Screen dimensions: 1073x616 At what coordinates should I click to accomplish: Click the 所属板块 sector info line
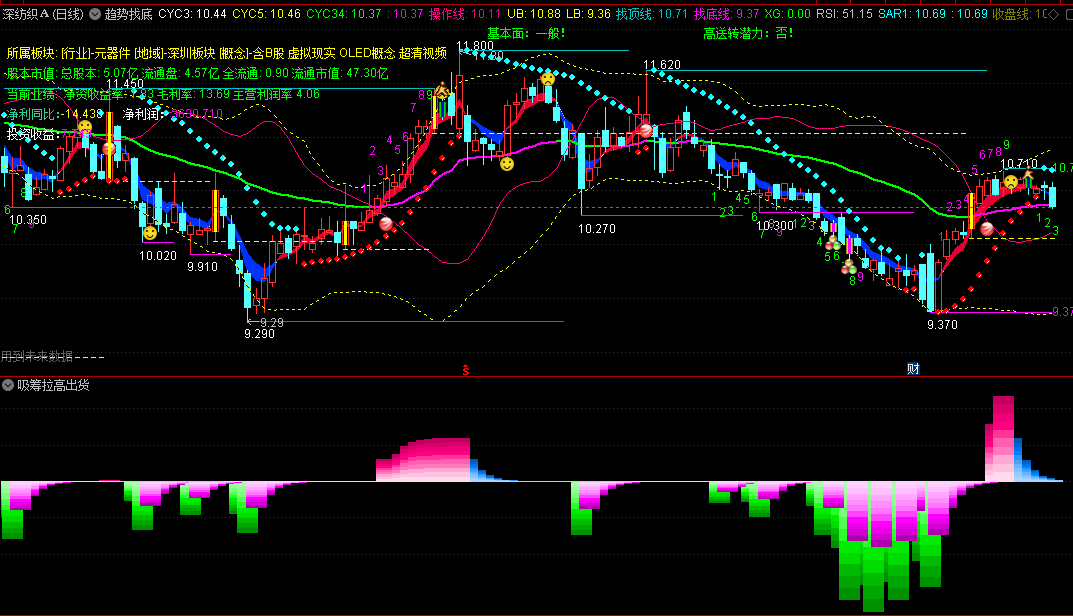227,53
